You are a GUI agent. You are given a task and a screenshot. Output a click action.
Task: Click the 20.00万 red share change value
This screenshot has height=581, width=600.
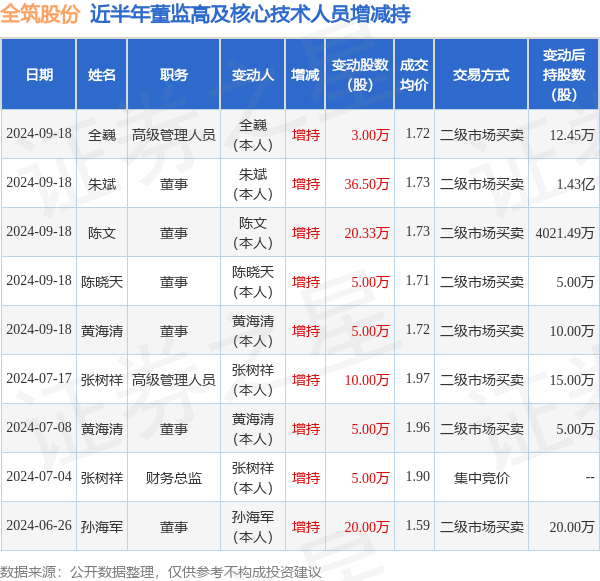tap(367, 527)
